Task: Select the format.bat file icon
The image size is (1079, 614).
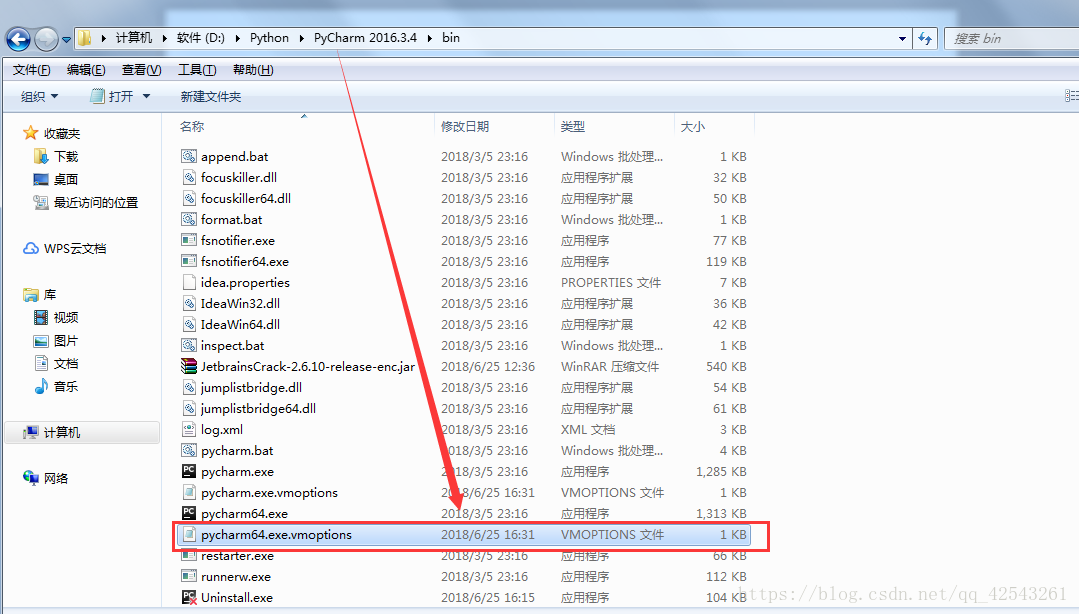Action: [x=189, y=219]
